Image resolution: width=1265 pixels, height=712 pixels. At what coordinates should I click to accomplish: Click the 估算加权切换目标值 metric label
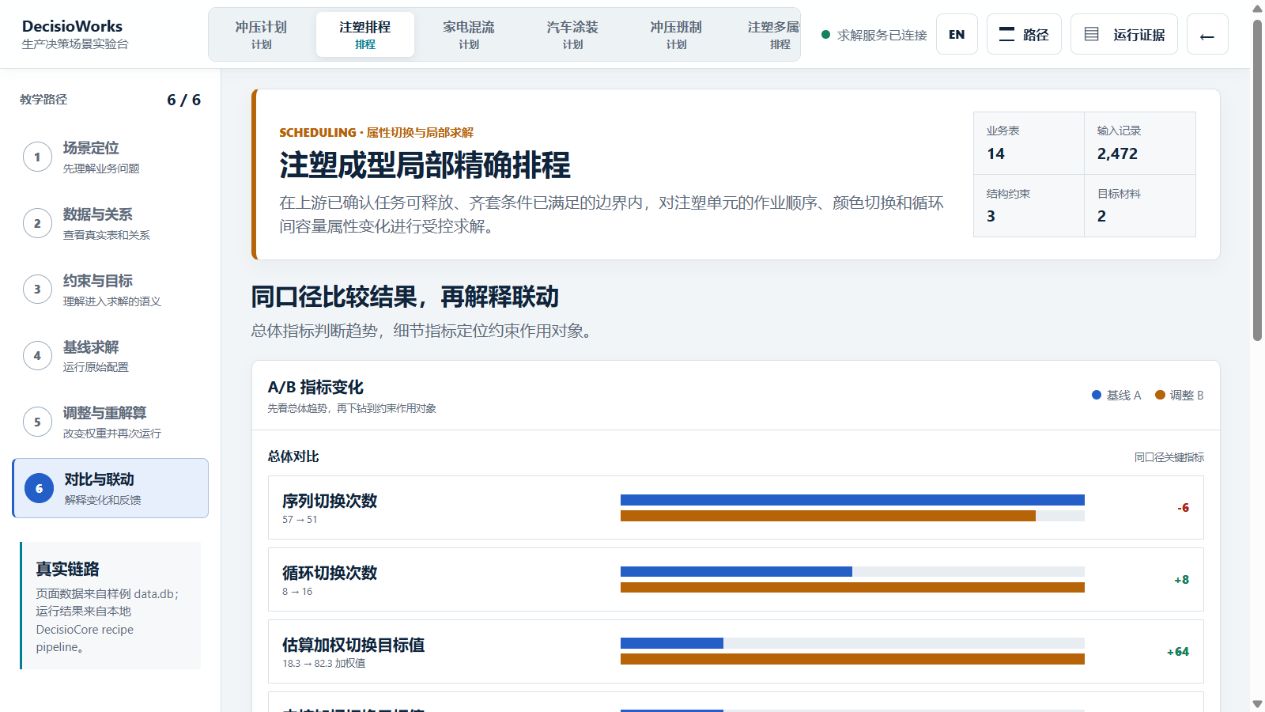click(x=354, y=645)
